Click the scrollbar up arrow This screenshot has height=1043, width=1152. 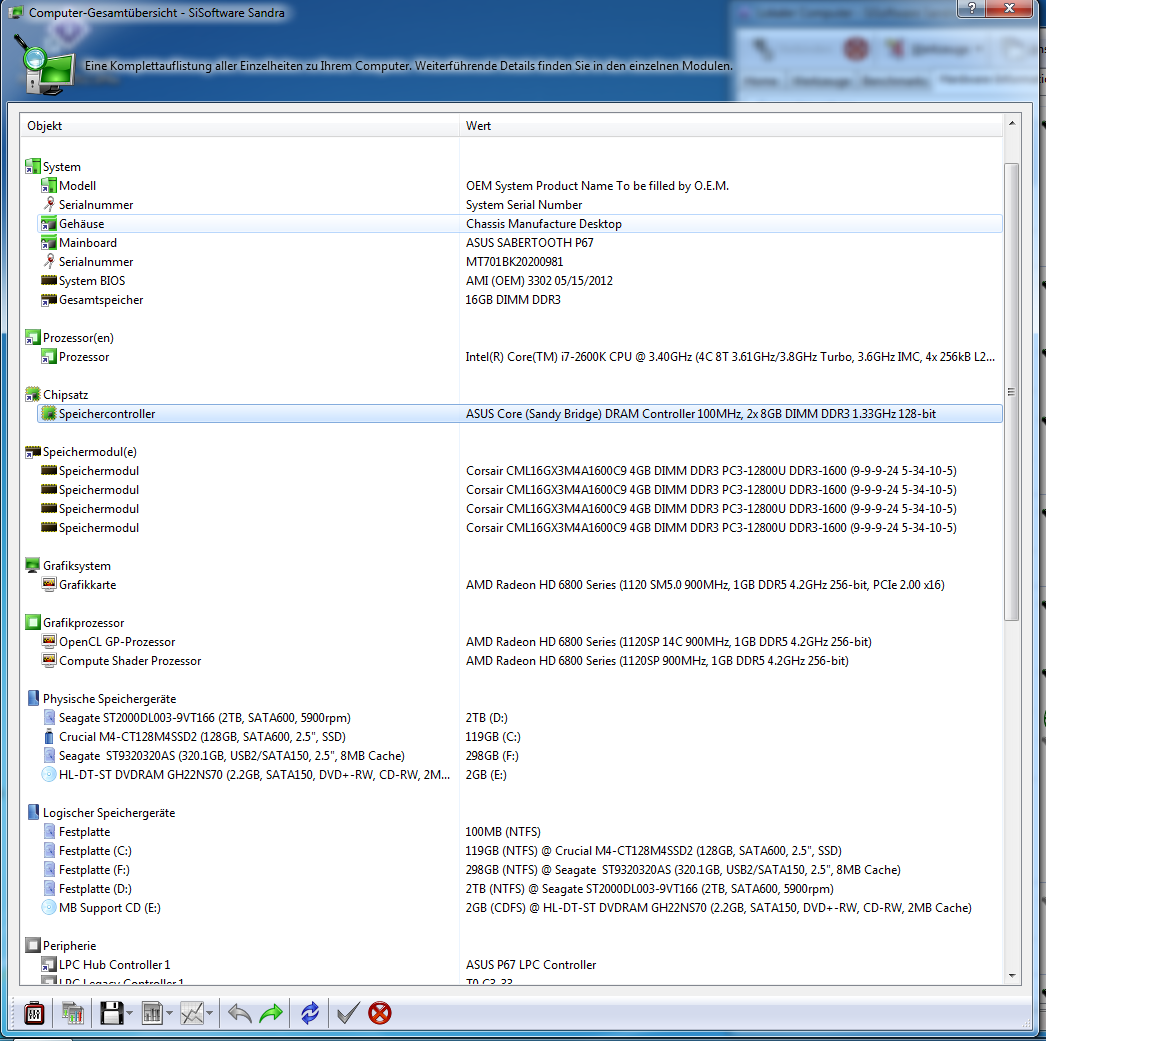pos(1012,123)
